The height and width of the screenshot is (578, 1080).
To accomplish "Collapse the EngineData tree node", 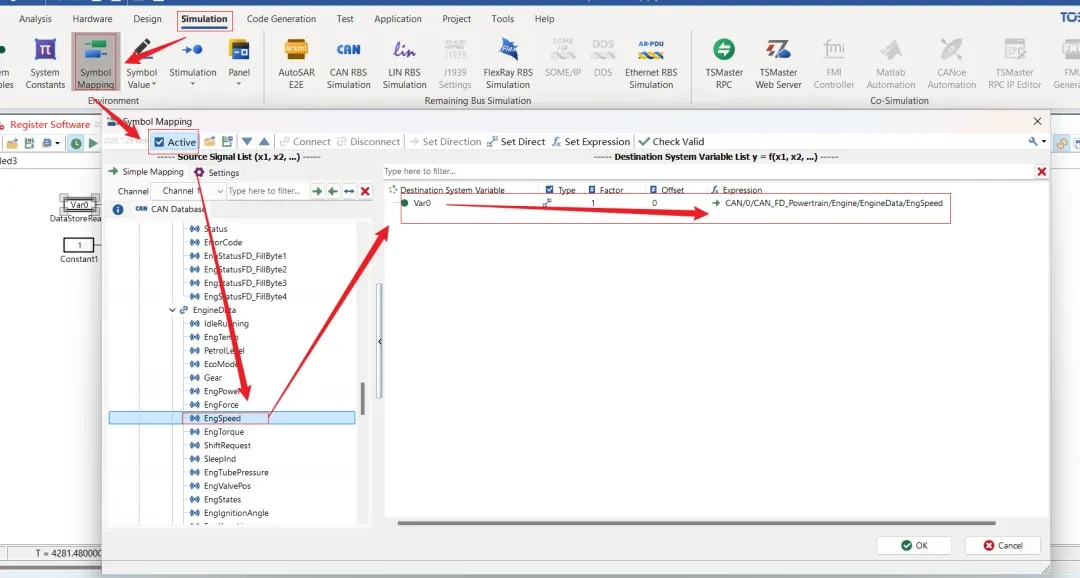I will [172, 310].
